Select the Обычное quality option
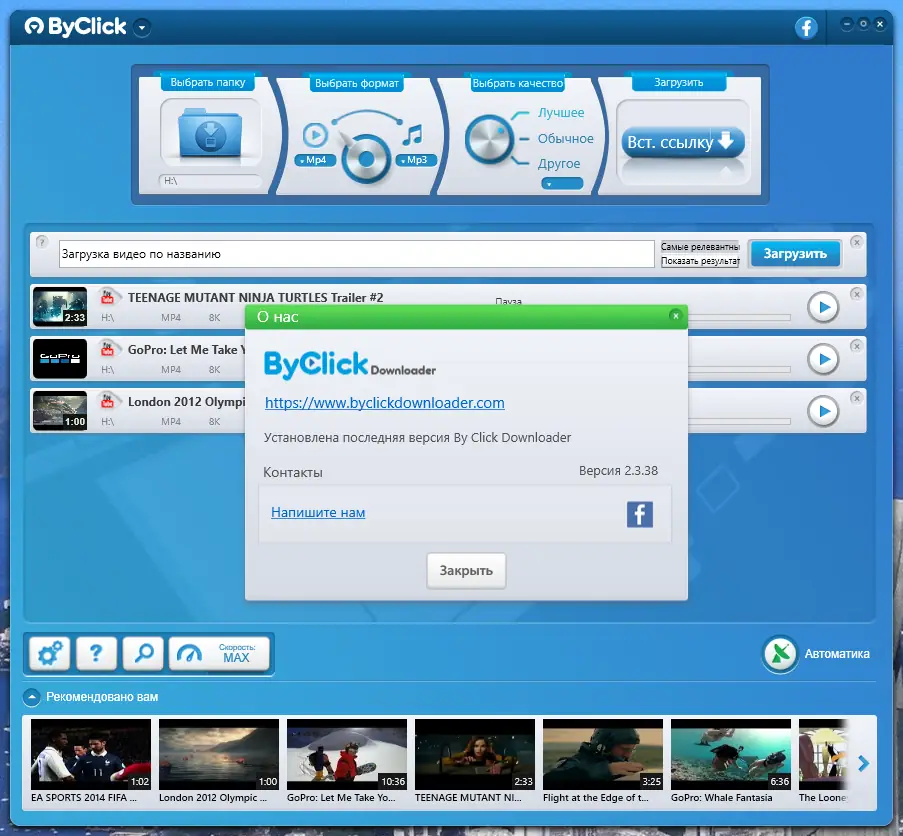903x836 pixels. pos(563,136)
